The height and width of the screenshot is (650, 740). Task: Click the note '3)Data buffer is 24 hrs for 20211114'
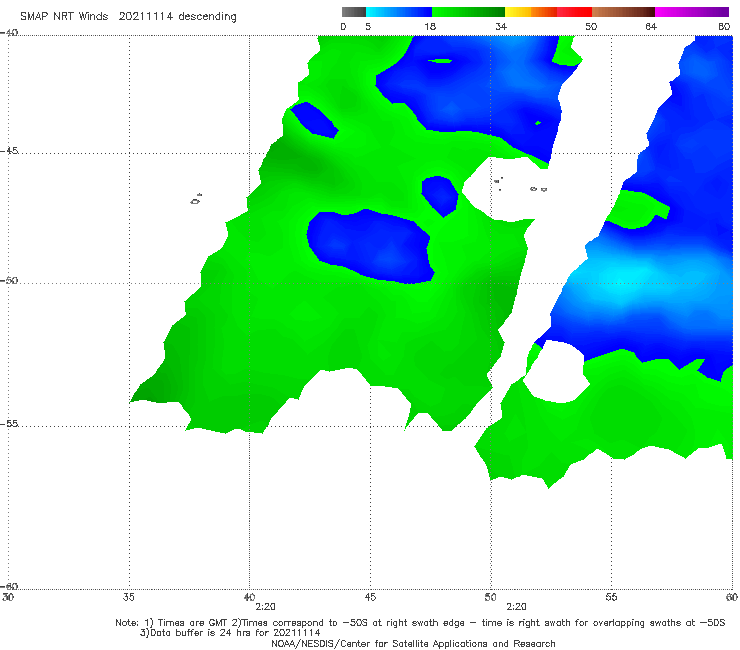tap(230, 633)
